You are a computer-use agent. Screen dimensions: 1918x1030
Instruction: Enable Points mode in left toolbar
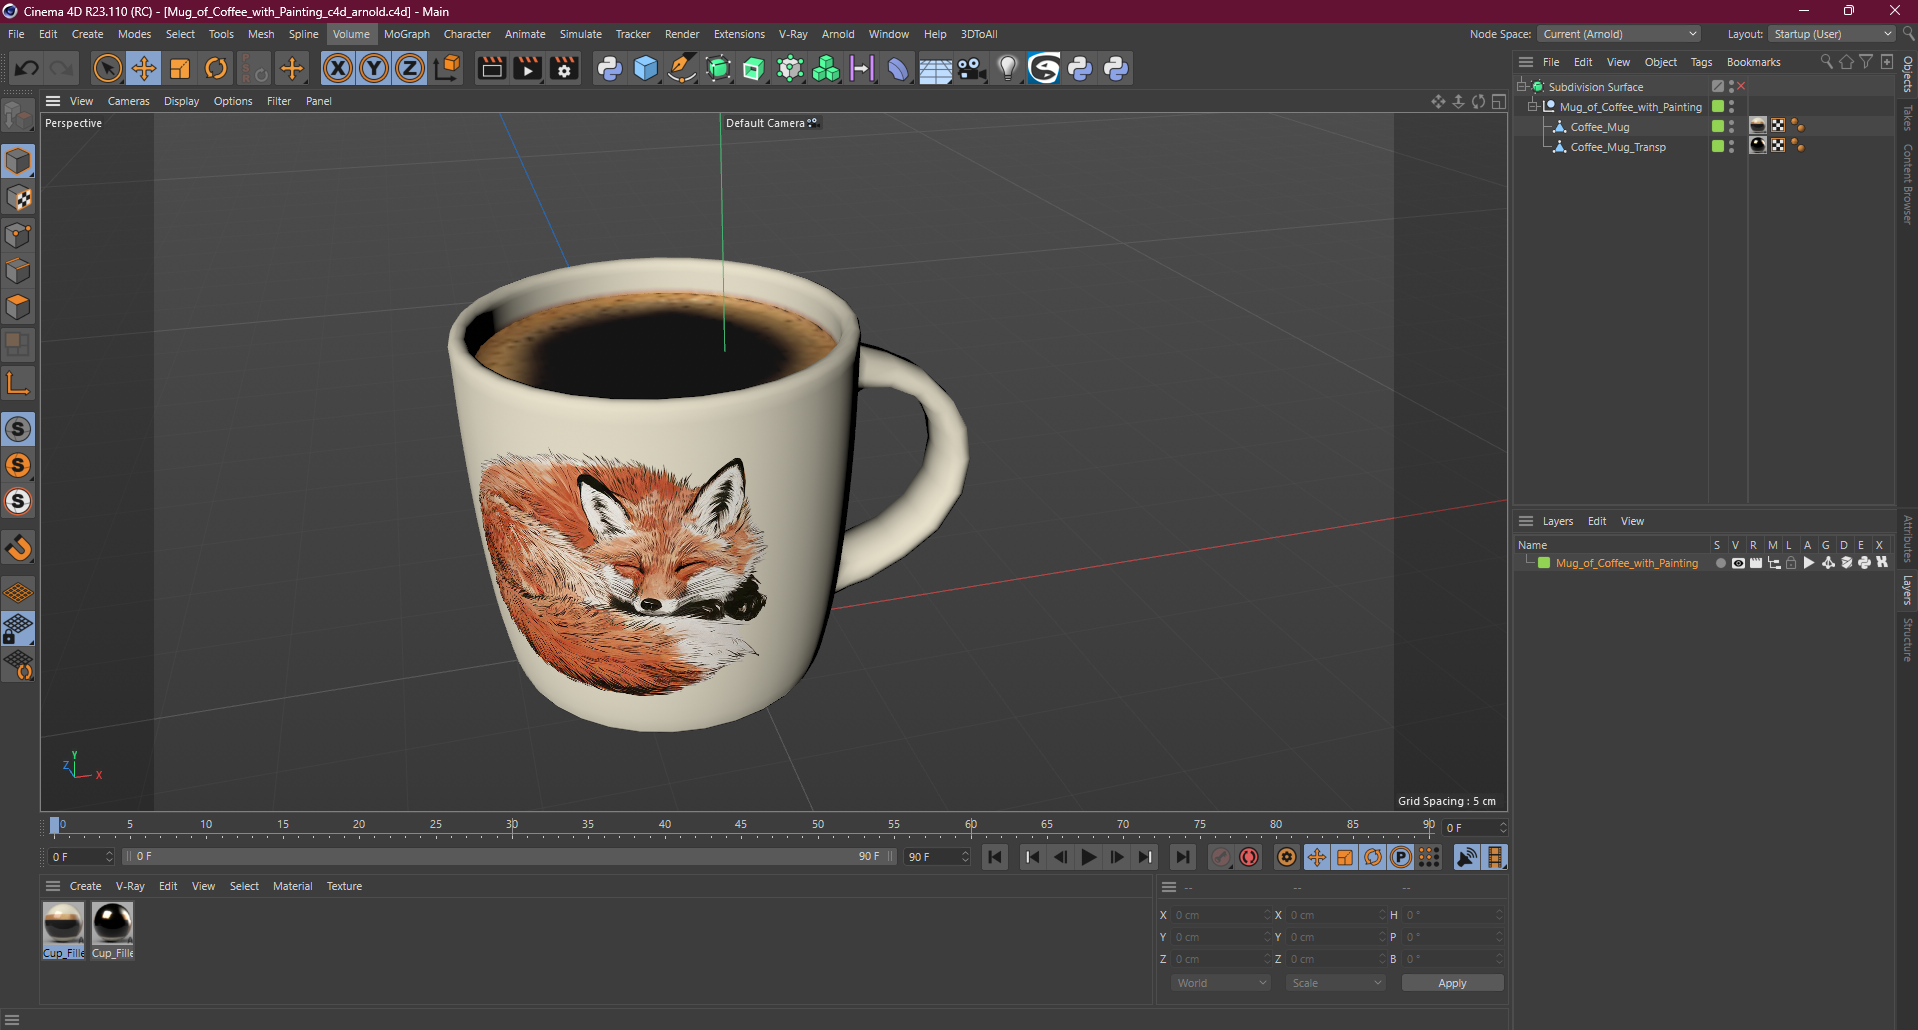click(x=18, y=235)
